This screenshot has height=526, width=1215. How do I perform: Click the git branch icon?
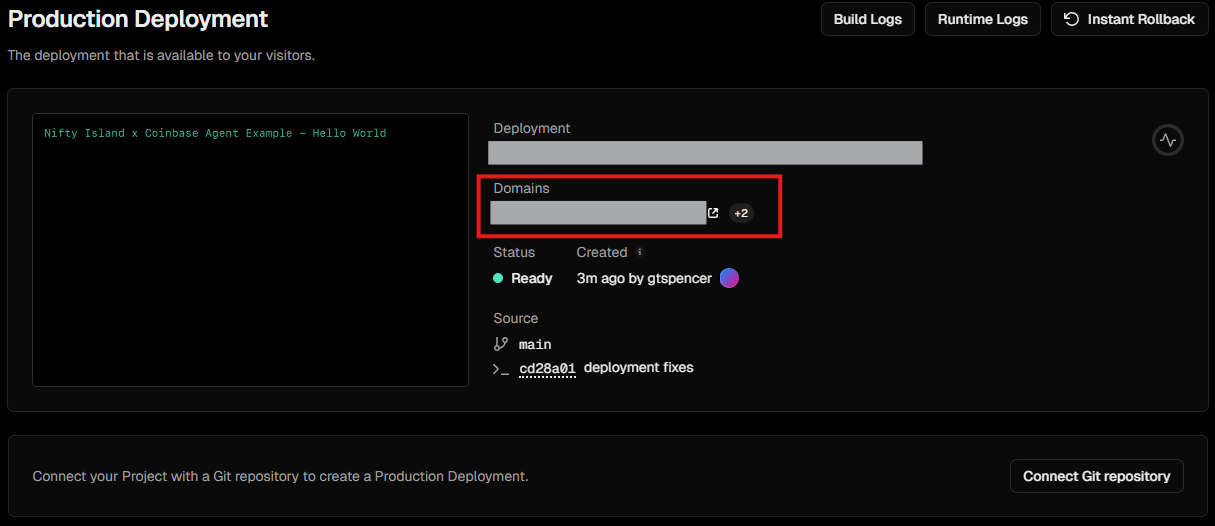(501, 344)
